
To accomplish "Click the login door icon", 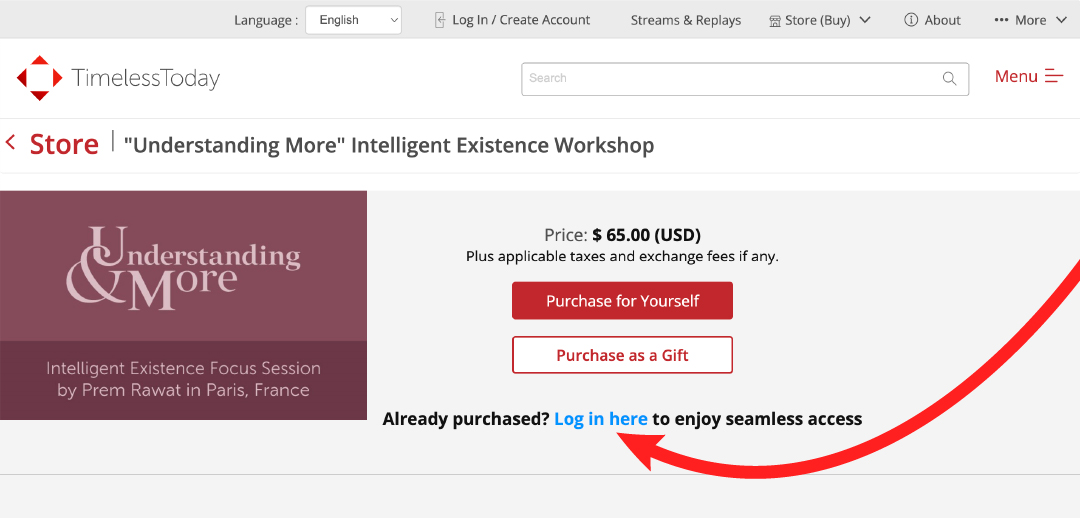I will (440, 20).
